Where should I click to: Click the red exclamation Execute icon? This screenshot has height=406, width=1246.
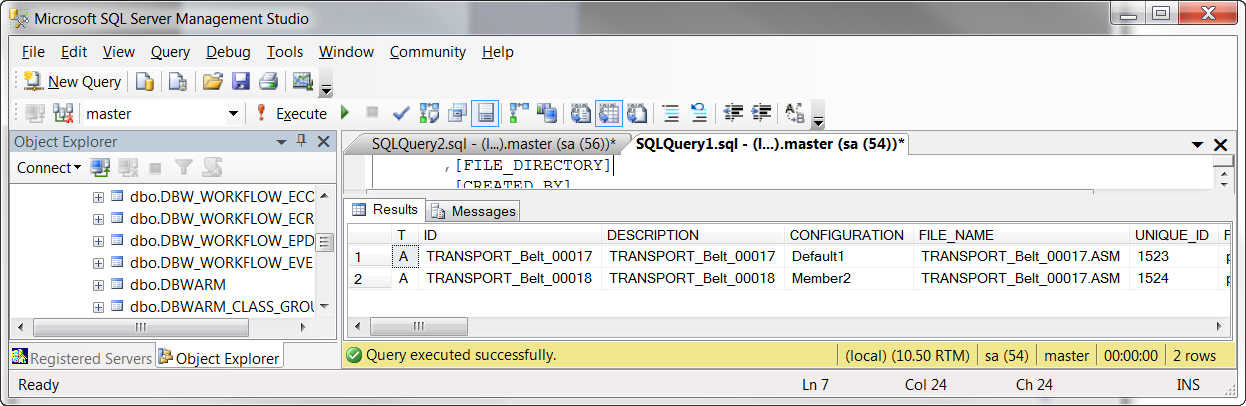(261, 113)
